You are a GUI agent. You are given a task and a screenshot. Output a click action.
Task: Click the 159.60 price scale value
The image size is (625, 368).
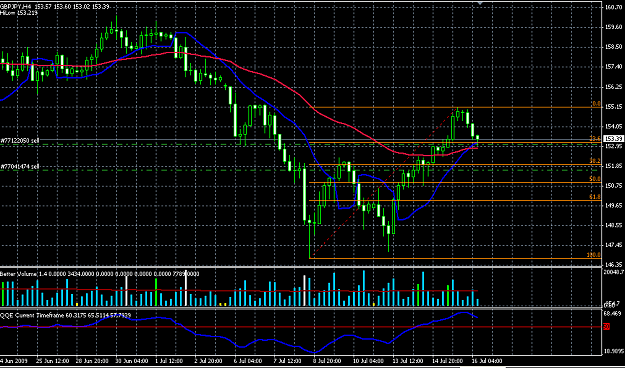(x=614, y=27)
